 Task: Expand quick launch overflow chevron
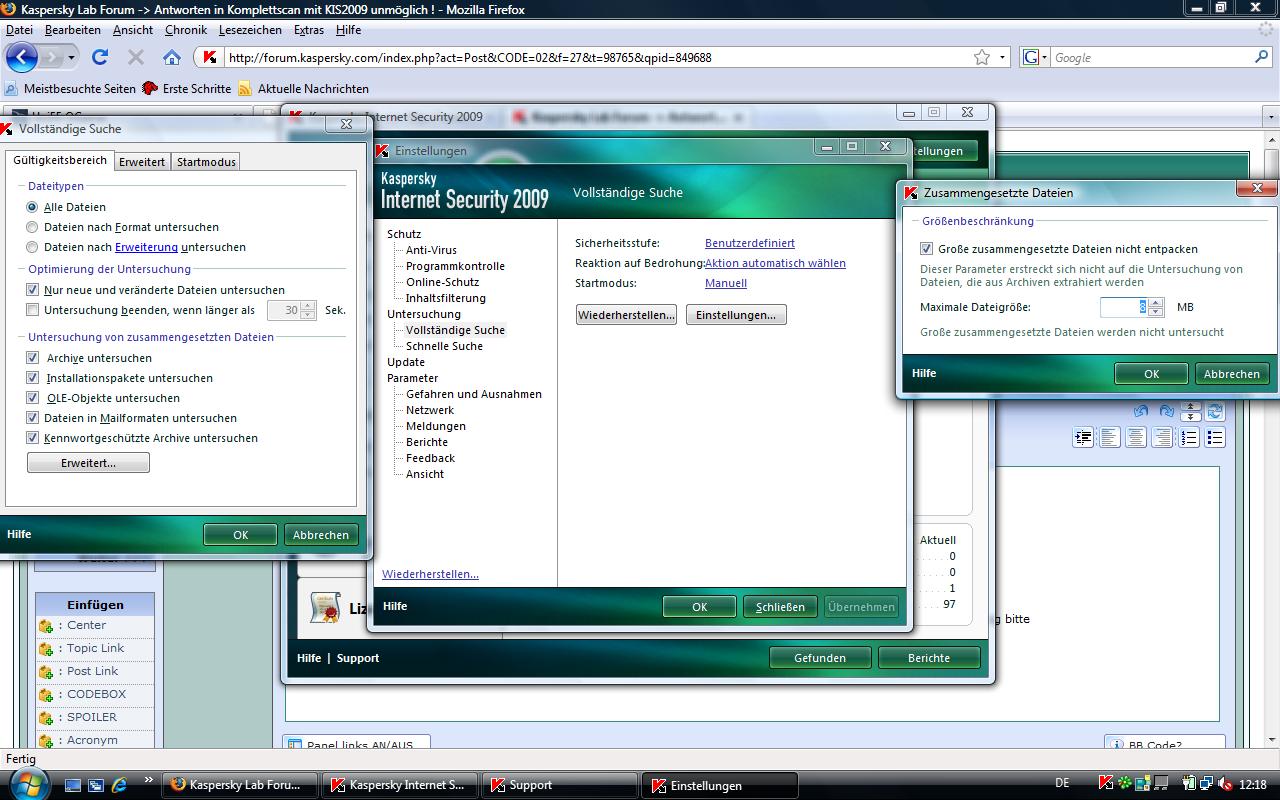click(x=149, y=781)
